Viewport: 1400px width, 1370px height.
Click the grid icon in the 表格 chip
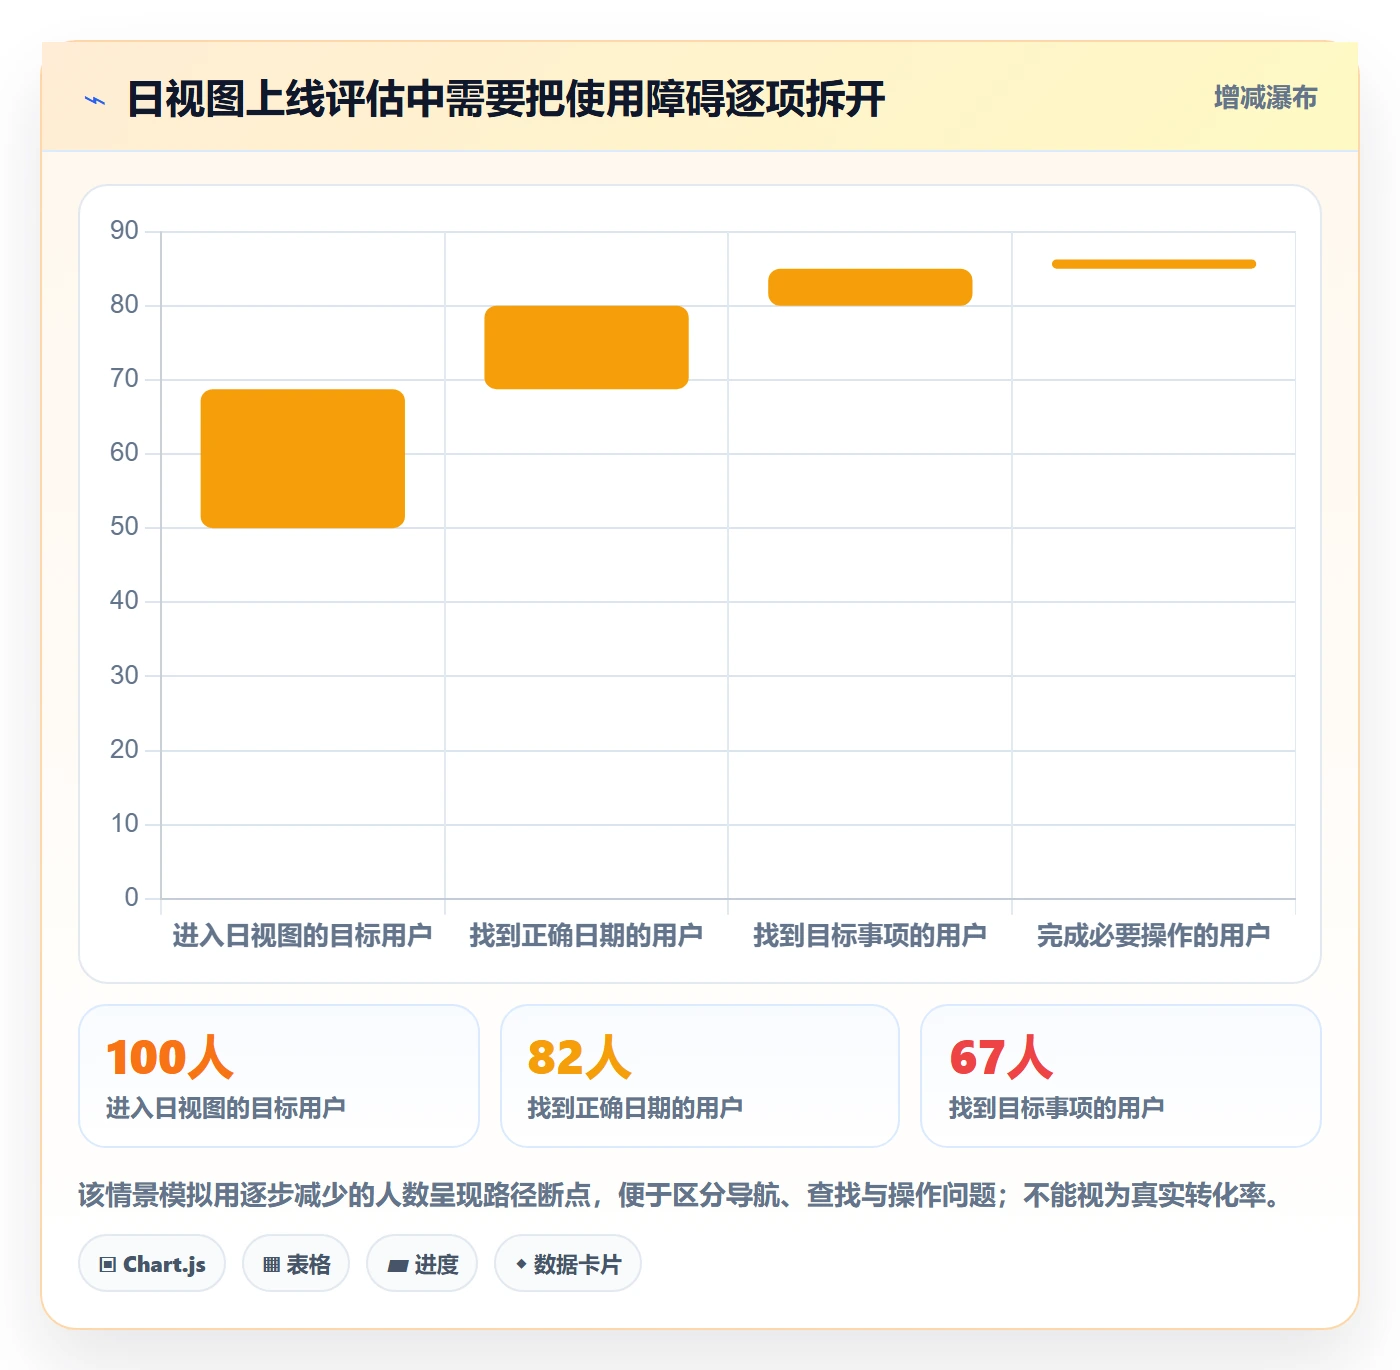pos(271,1265)
